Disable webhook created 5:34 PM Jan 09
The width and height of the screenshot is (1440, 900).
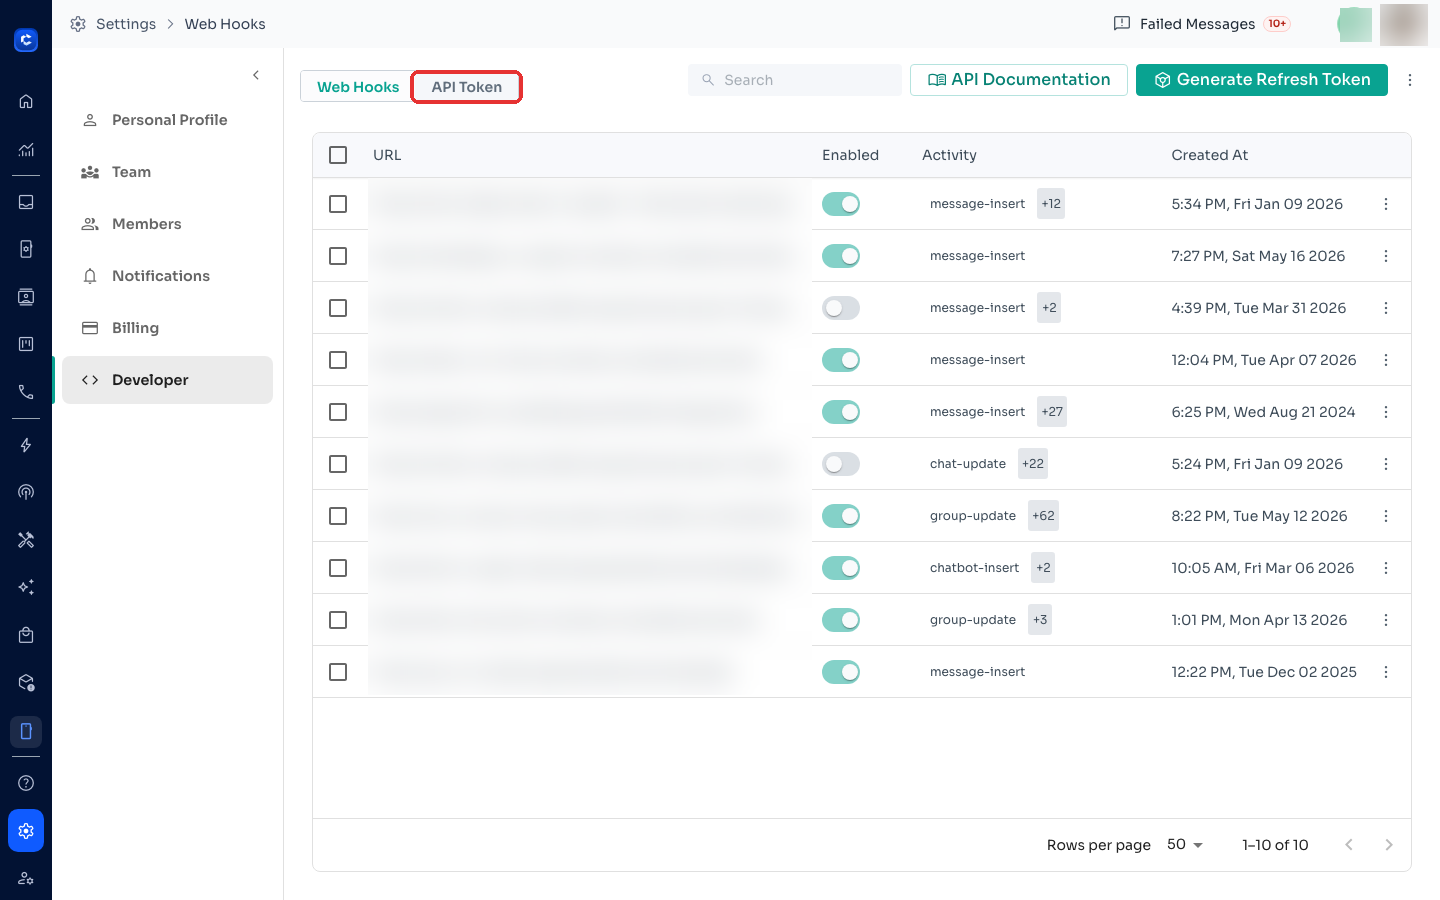click(x=841, y=204)
